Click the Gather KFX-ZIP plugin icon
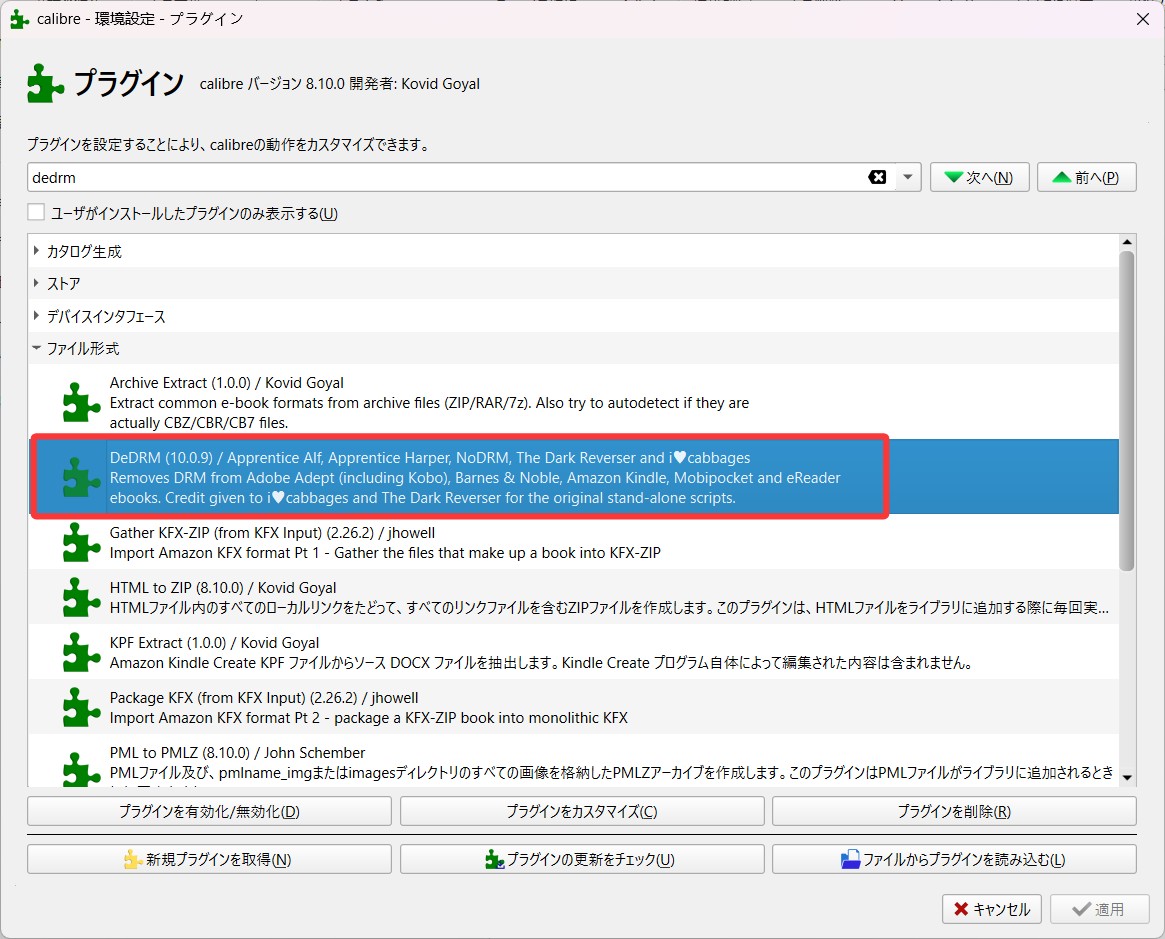 pos(81,542)
